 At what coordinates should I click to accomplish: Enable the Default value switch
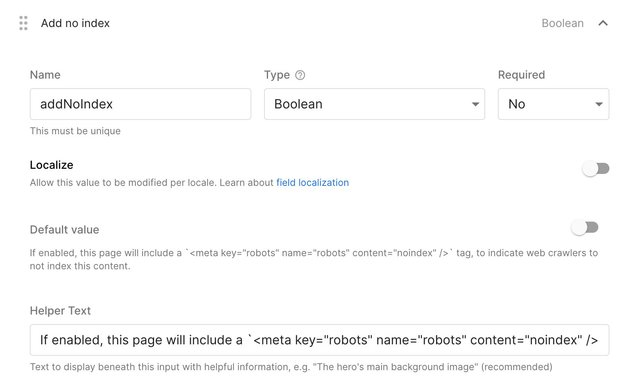[585, 227]
